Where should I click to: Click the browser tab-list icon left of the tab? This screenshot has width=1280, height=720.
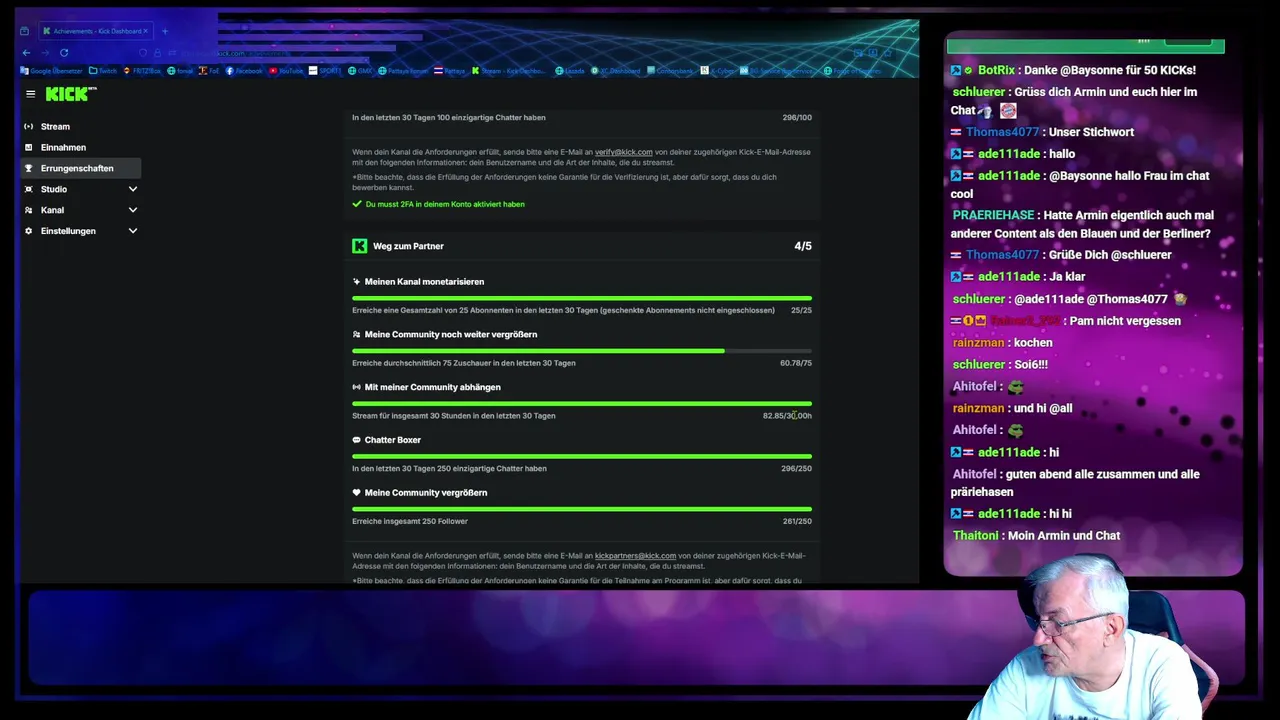click(x=24, y=31)
